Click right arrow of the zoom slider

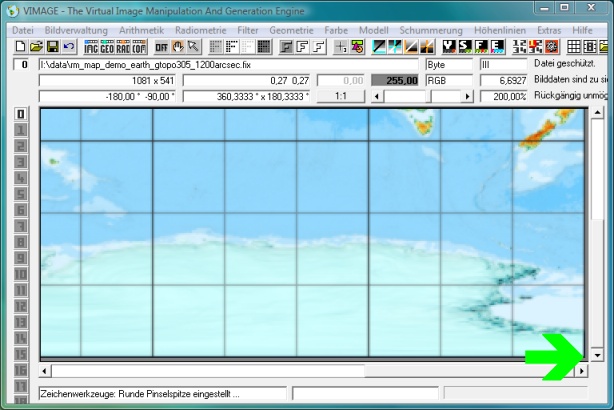(x=466, y=96)
